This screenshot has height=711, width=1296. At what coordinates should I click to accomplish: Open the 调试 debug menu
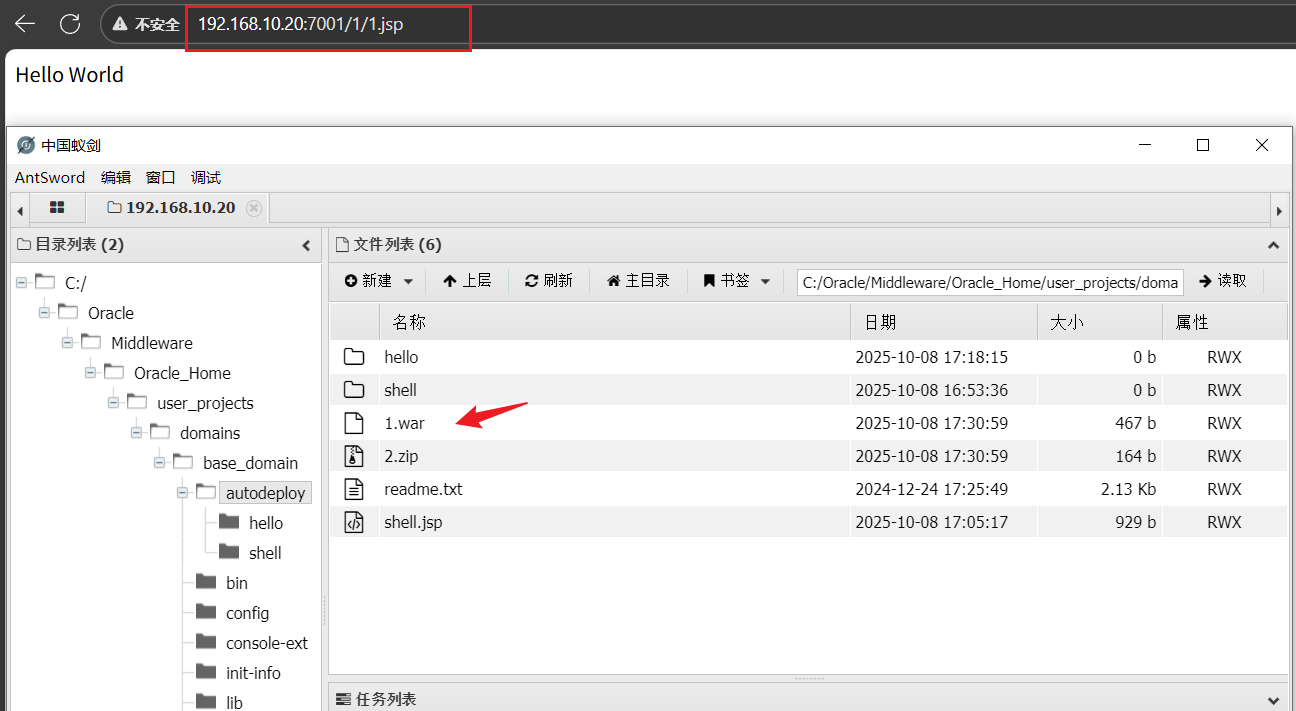coord(206,177)
